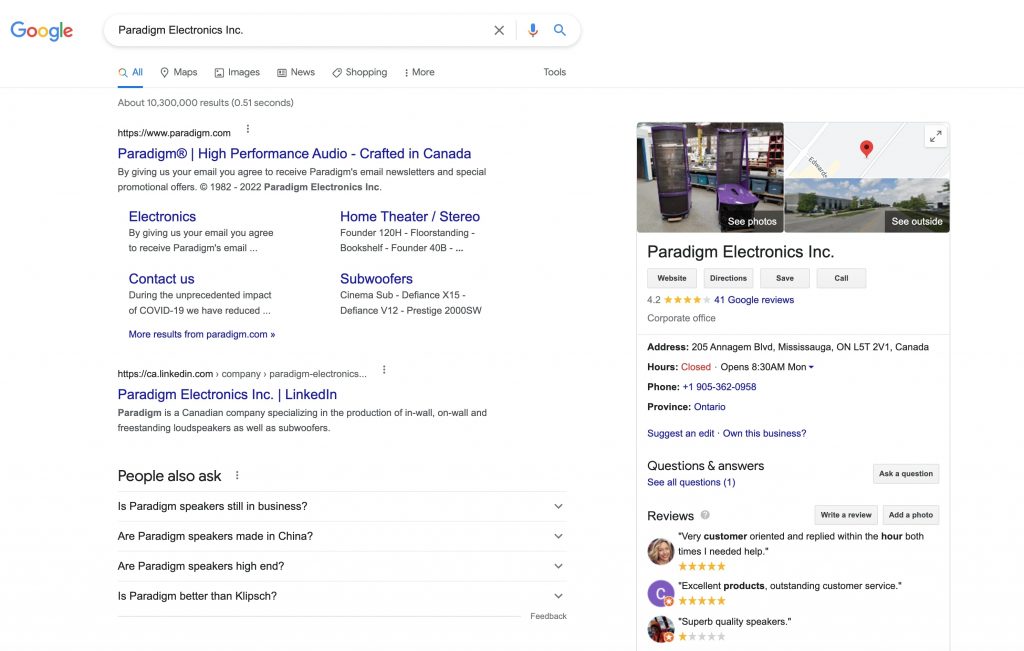Click the Feedback link under questions

(548, 616)
